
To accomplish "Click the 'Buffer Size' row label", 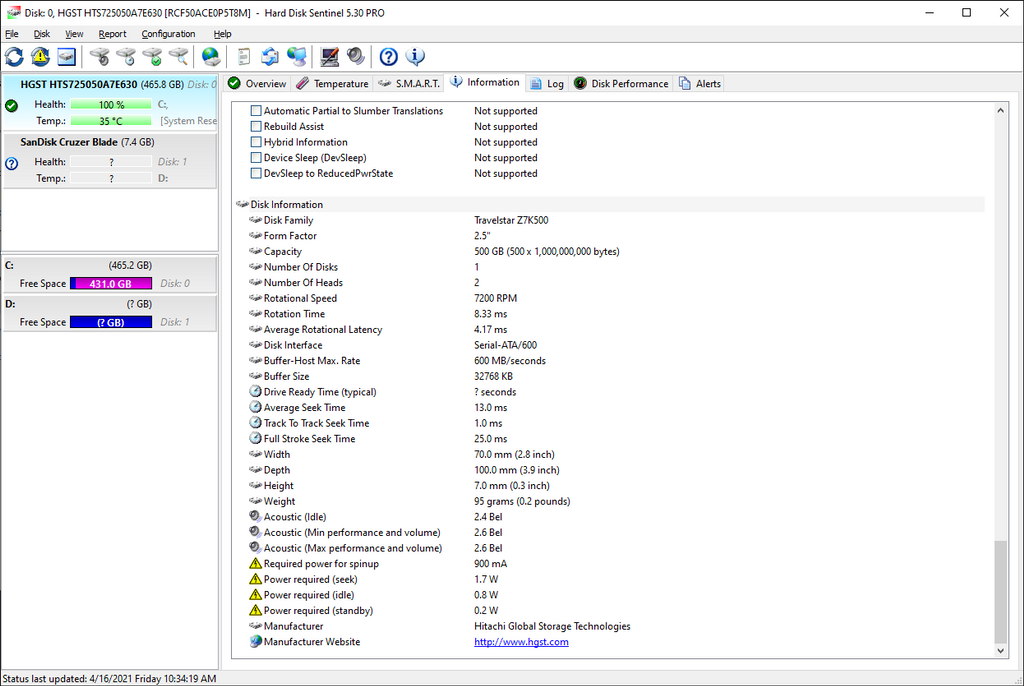I will (286, 376).
